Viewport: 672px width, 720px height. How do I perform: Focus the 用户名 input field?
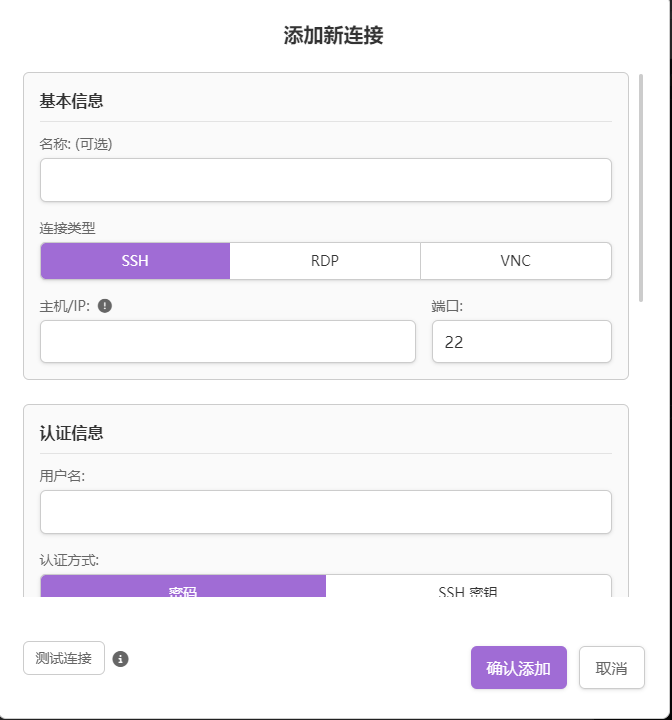(x=325, y=512)
